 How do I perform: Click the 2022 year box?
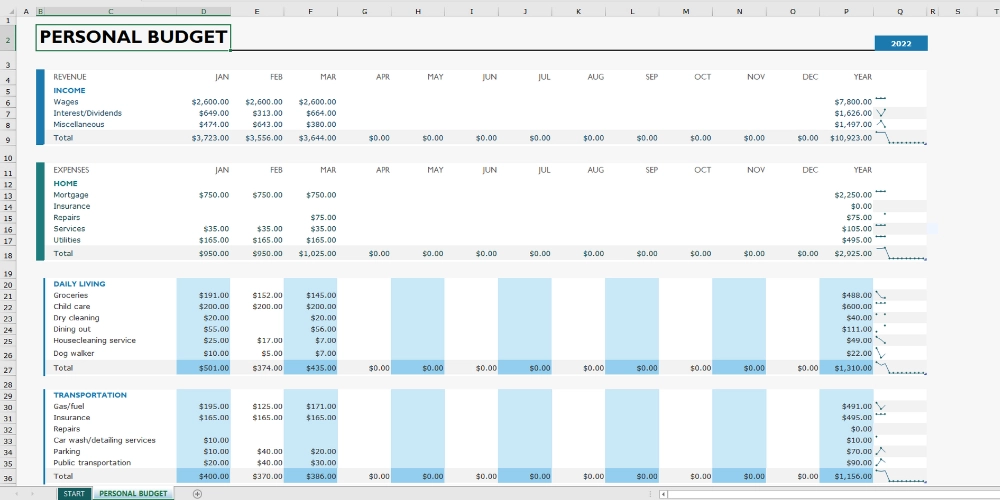[x=900, y=43]
